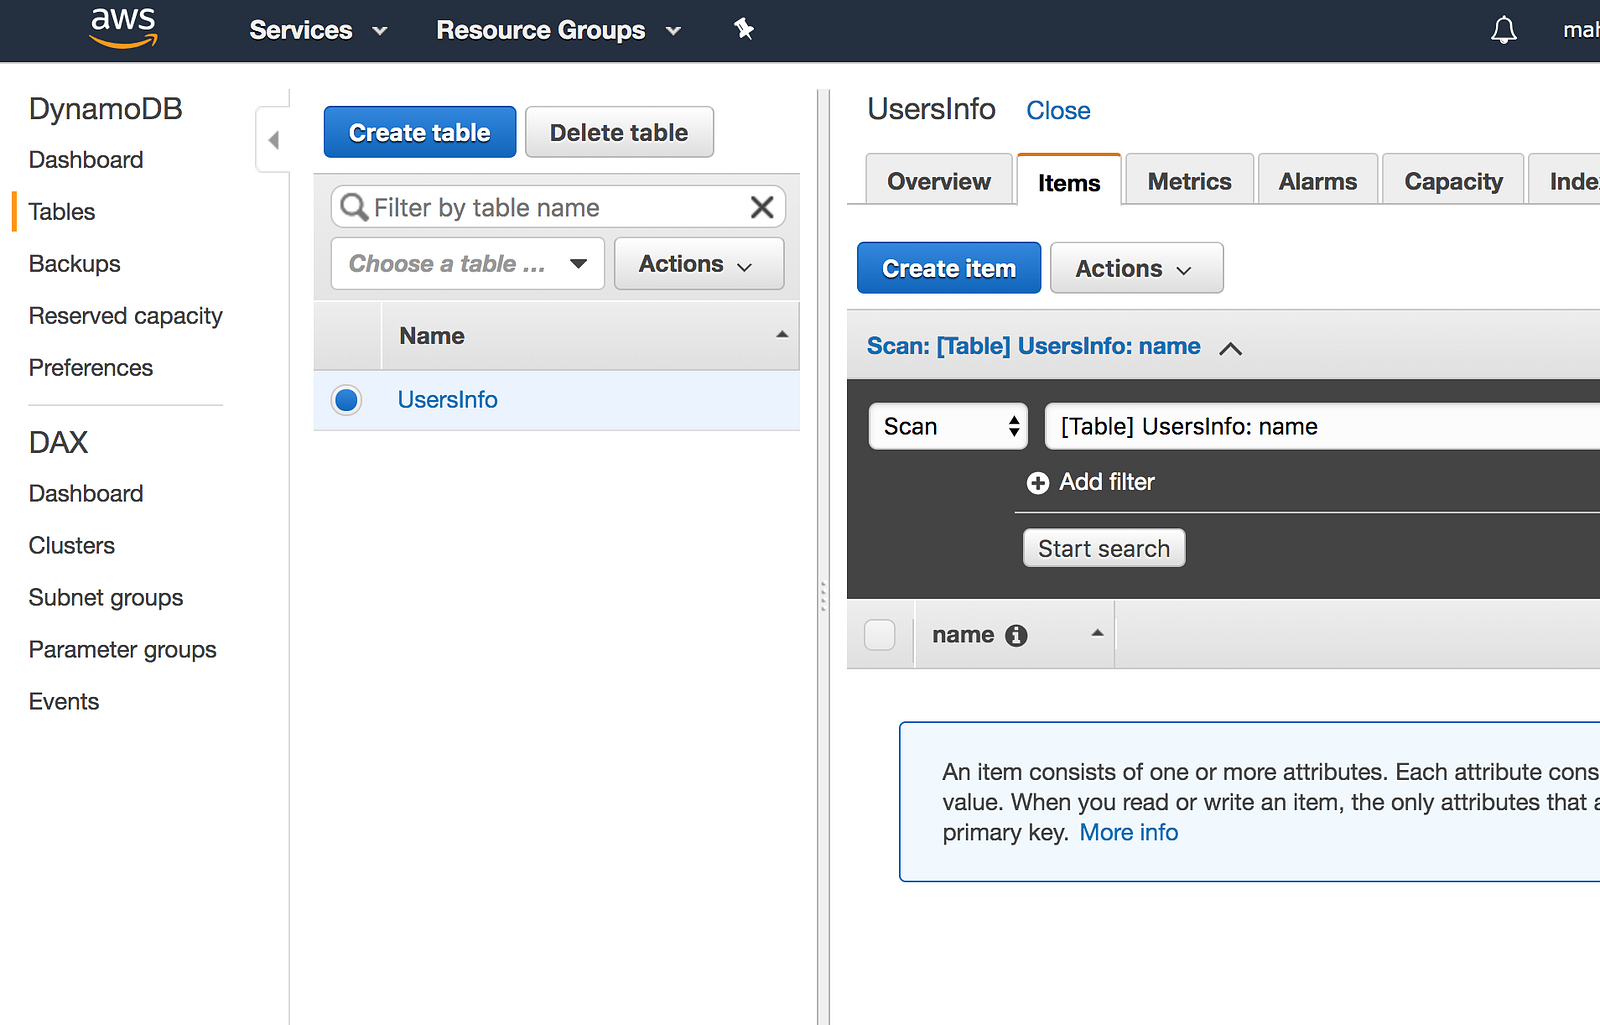Focus the Filter by table name field

click(x=558, y=207)
